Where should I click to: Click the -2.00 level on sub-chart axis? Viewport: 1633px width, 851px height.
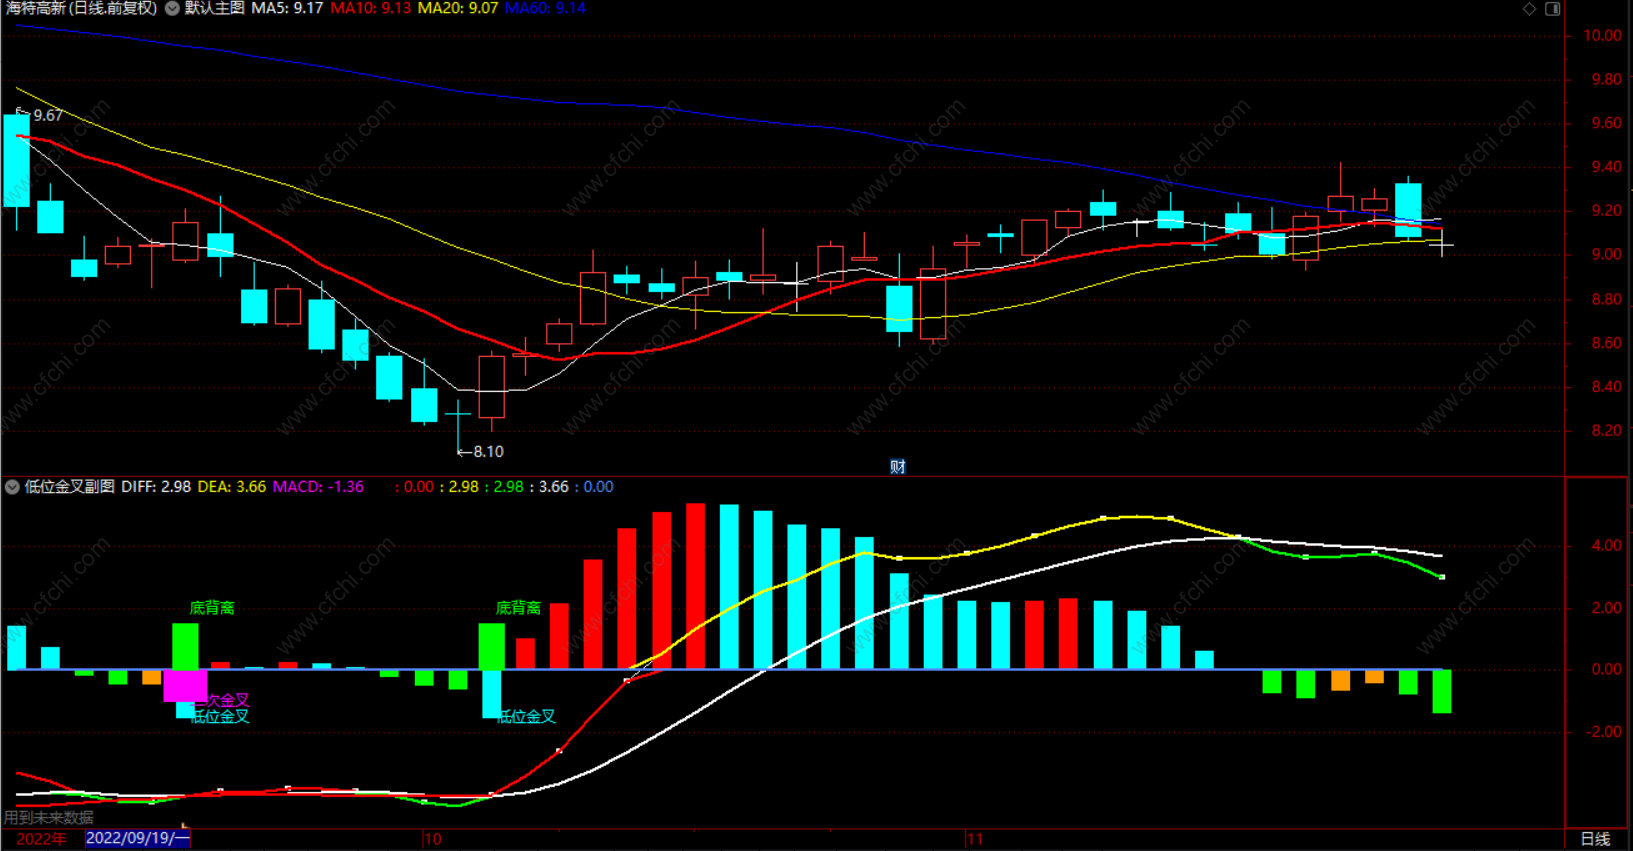coord(1603,732)
